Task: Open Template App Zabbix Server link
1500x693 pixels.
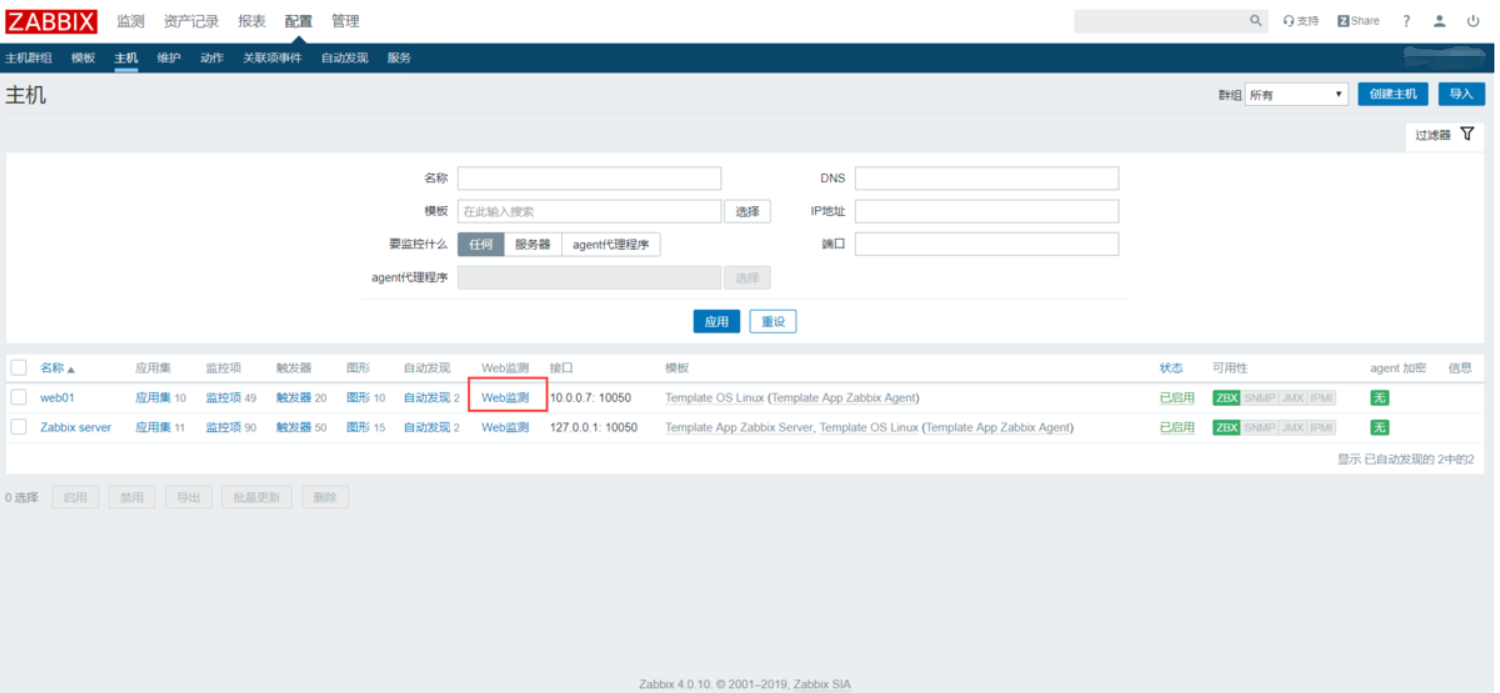Action: pos(739,428)
